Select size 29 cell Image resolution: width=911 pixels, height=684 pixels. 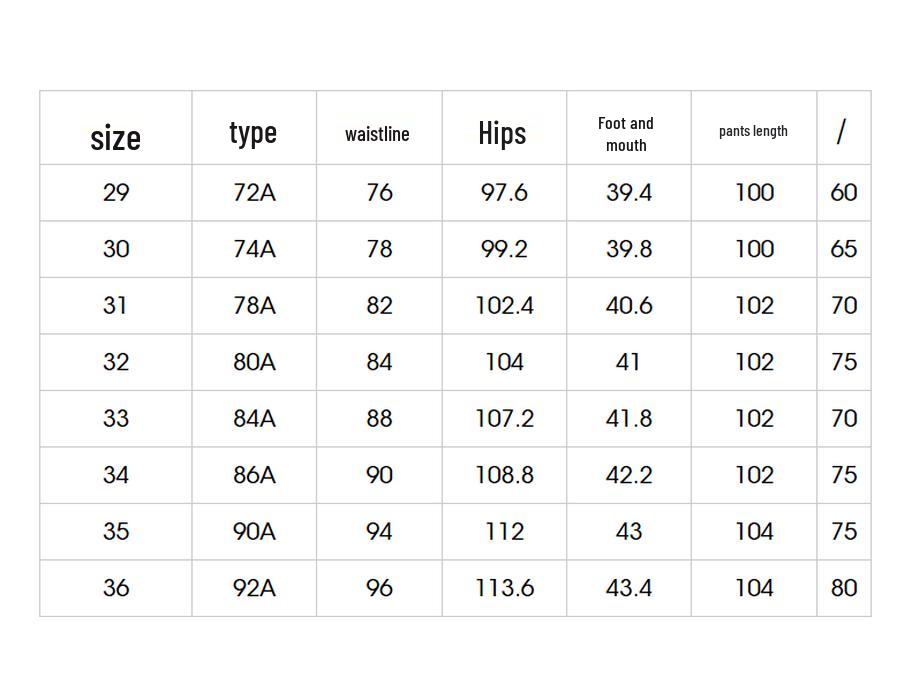116,192
